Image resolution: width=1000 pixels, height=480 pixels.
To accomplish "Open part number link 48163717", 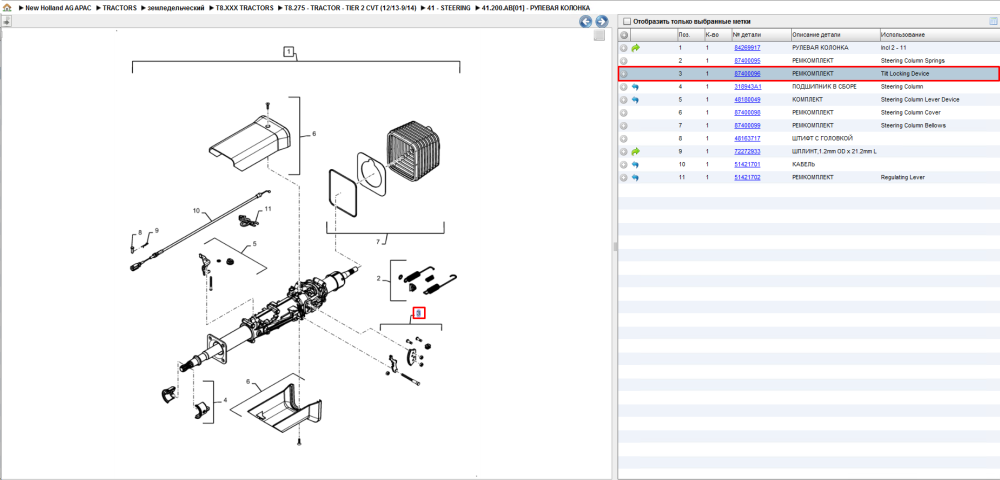I will click(x=747, y=139).
